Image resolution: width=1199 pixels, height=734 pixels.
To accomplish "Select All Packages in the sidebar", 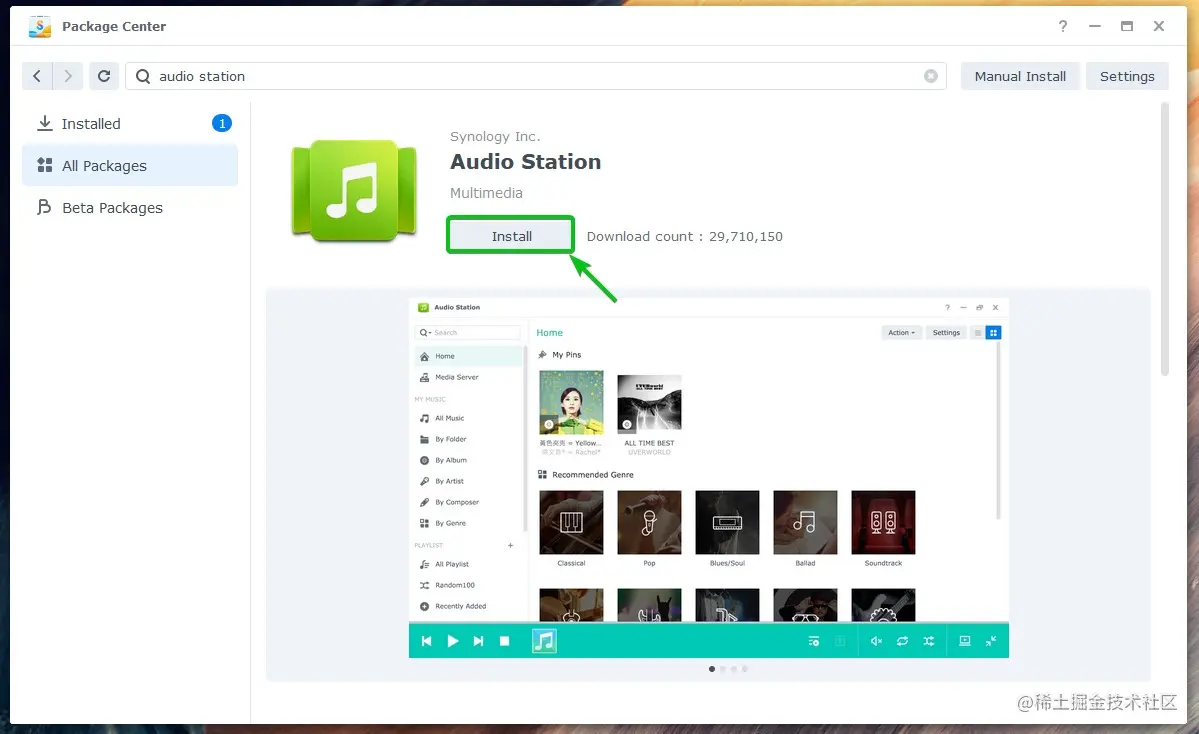I will coord(130,166).
